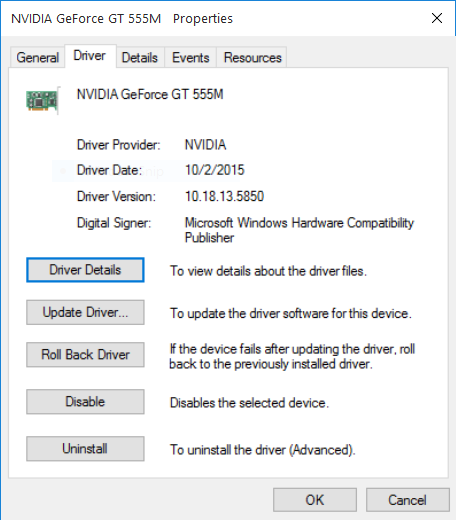Click the 'Driver Provider:' label

119,145
